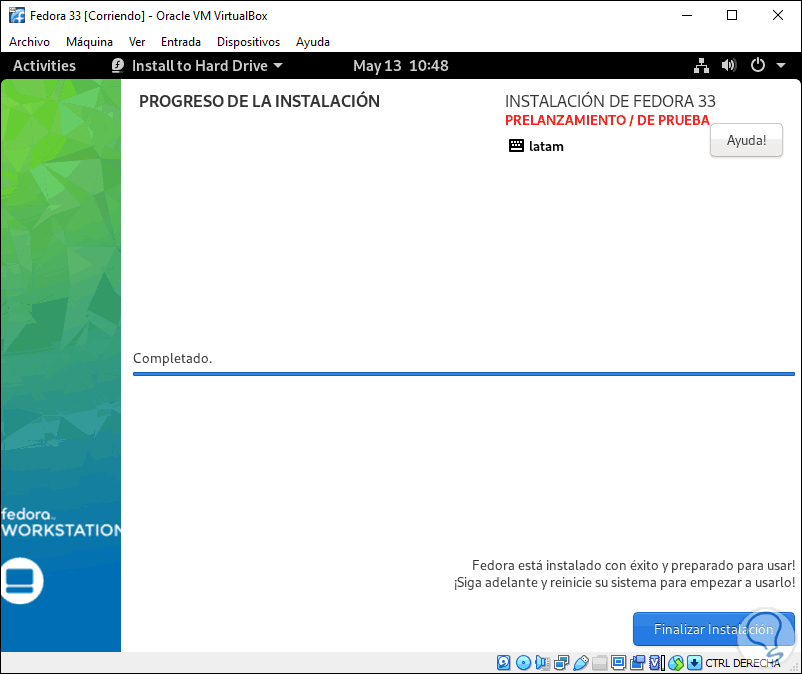Open the Ayuda menu in VirtualBox
The height and width of the screenshot is (674, 802).
pos(313,42)
